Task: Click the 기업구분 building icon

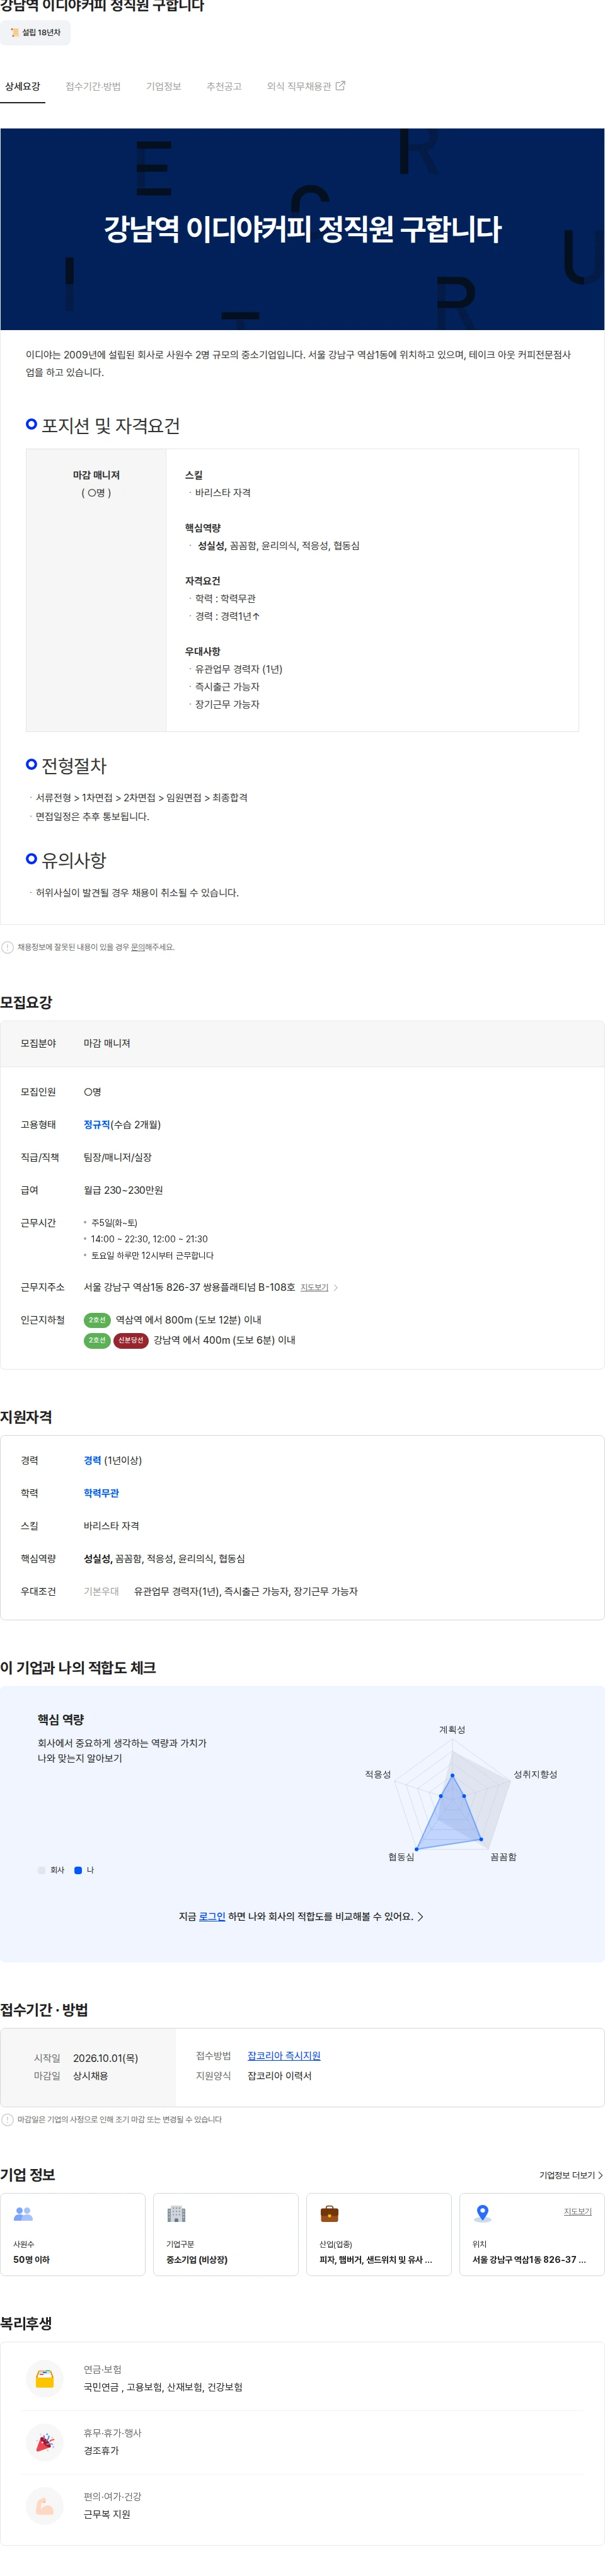Action: point(176,2214)
